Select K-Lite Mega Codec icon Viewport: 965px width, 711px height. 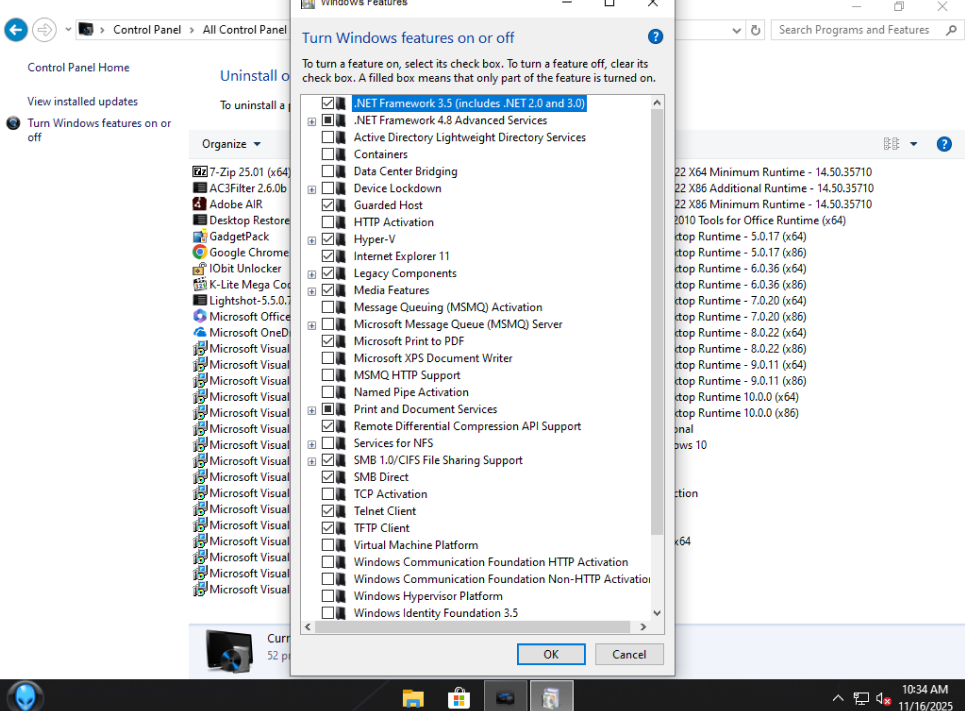click(200, 284)
